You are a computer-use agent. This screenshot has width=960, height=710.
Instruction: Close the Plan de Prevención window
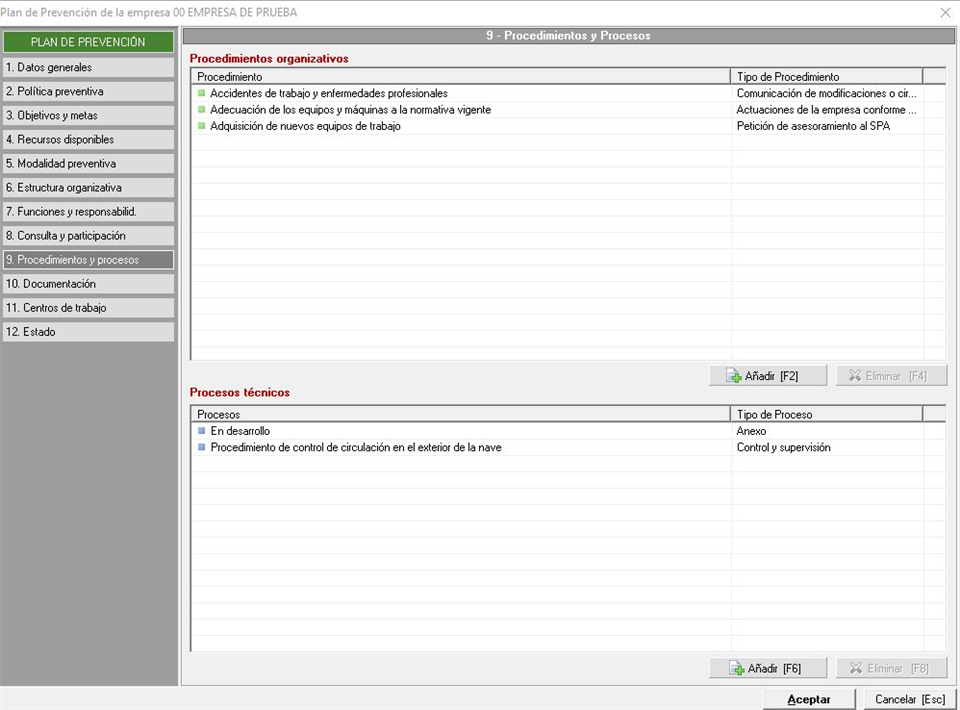945,12
